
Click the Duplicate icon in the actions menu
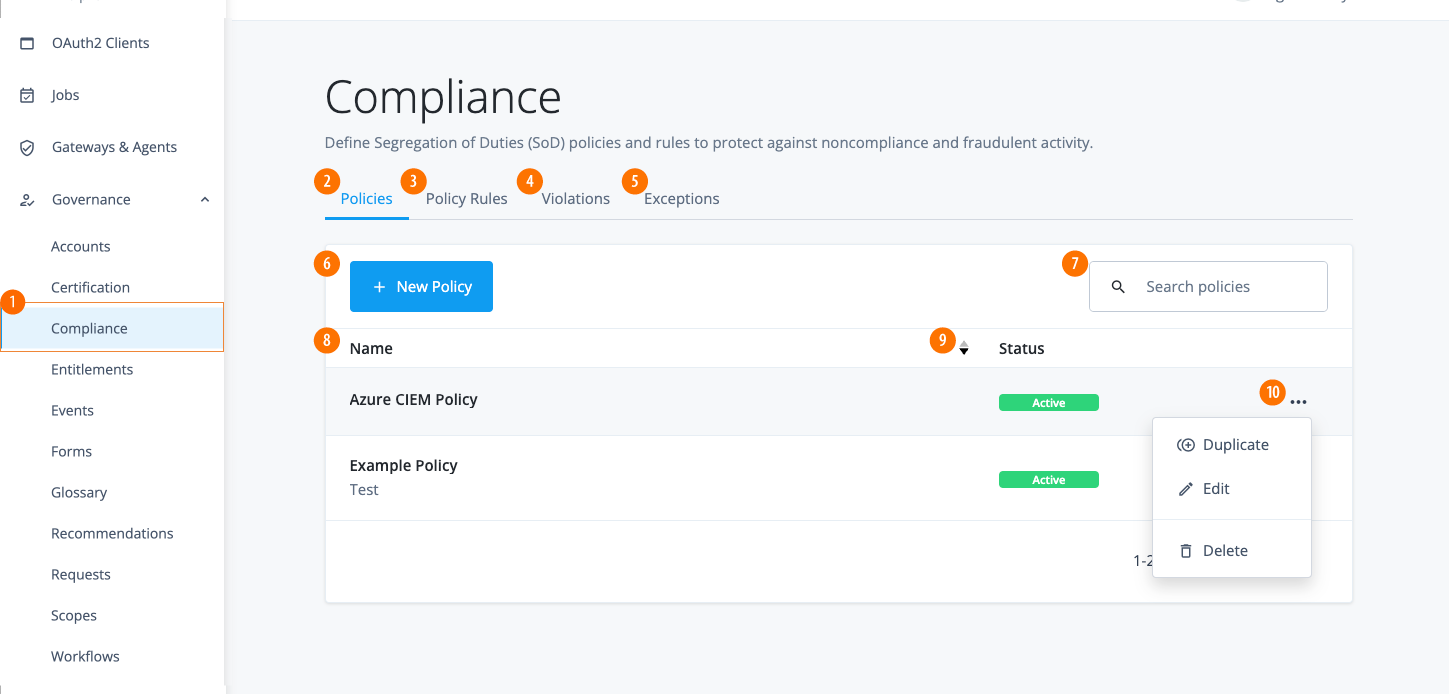click(1186, 444)
